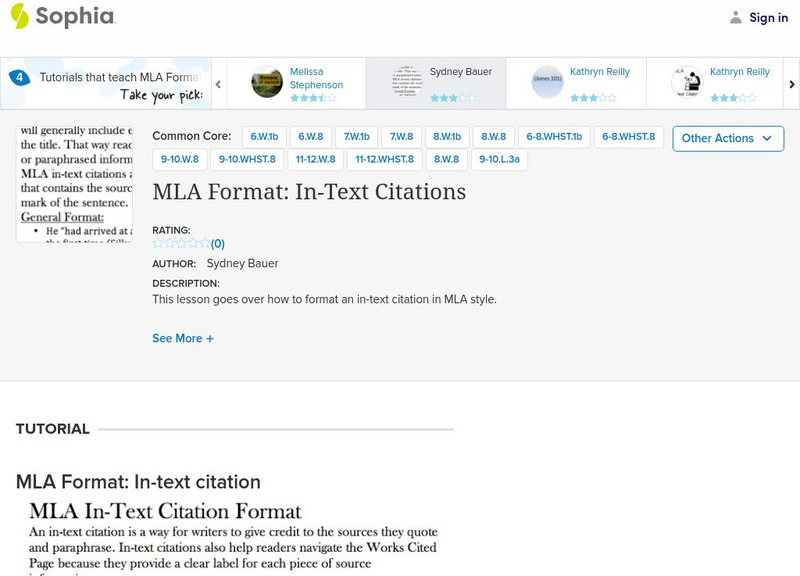Open the tutorial preview thumbnail image

[74, 184]
